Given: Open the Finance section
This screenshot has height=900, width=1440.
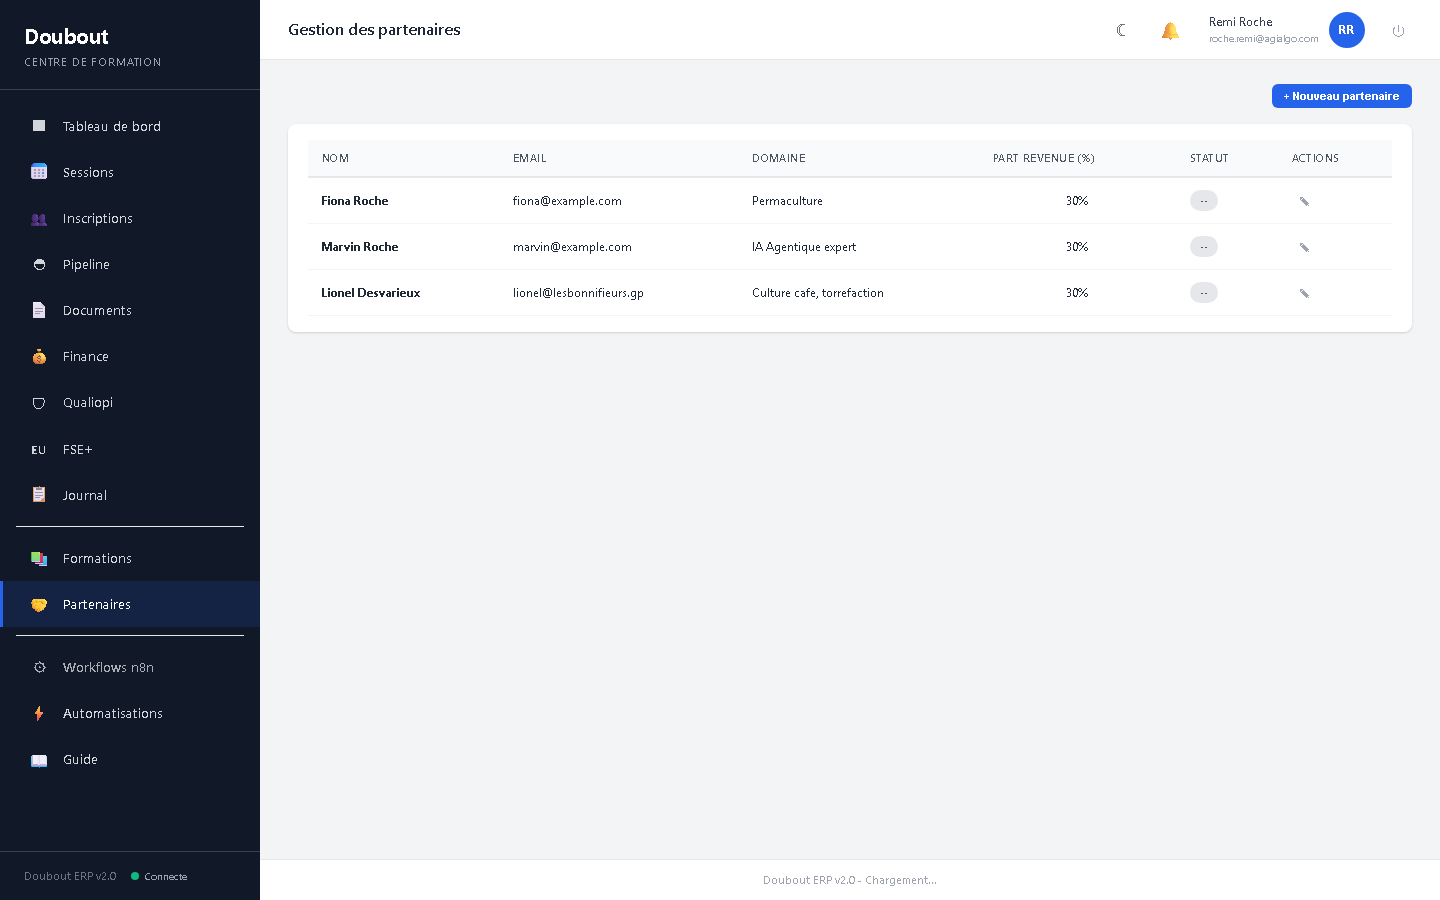Looking at the screenshot, I should pos(86,356).
